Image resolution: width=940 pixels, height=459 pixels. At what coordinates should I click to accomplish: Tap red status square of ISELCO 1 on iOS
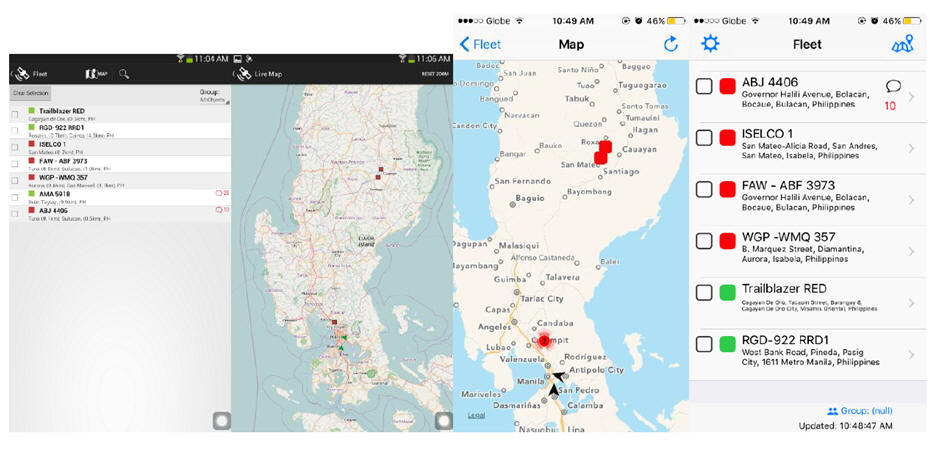(x=727, y=138)
